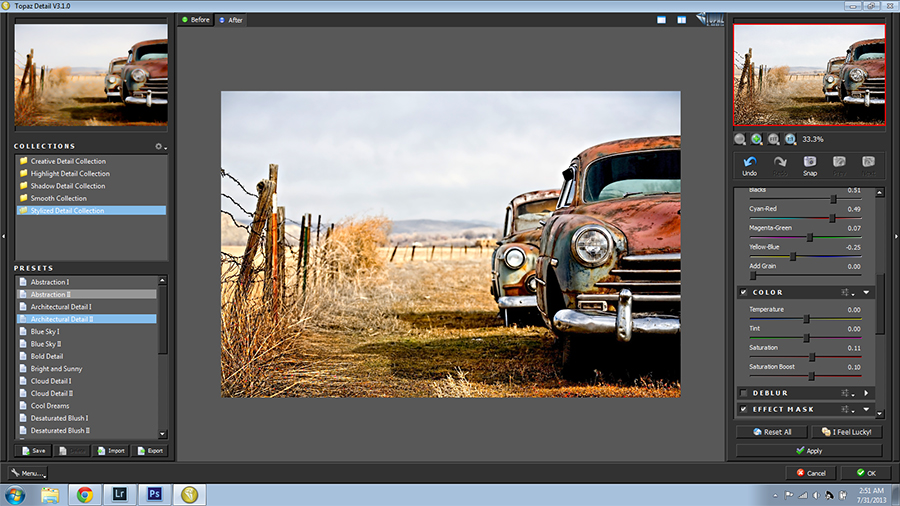Click the single-view layout icon
Screen dimensions: 900x506
point(662,19)
